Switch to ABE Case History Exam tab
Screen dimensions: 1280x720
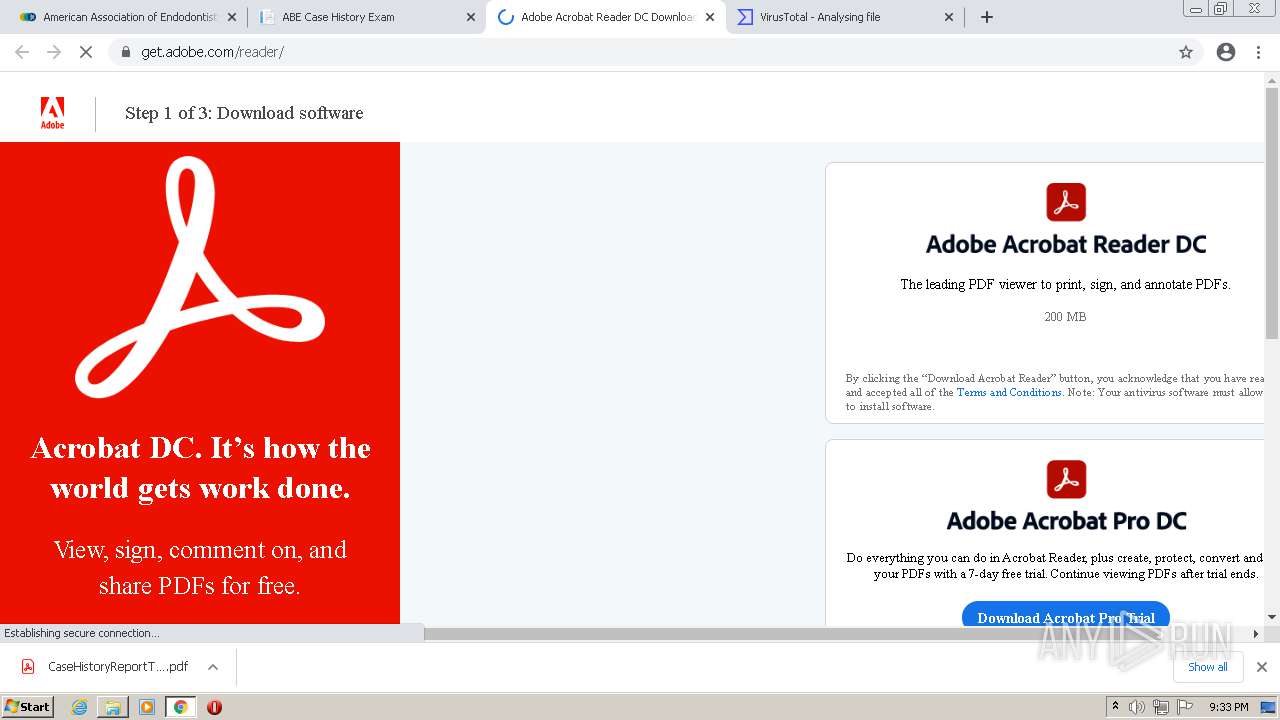pyautogui.click(x=366, y=17)
